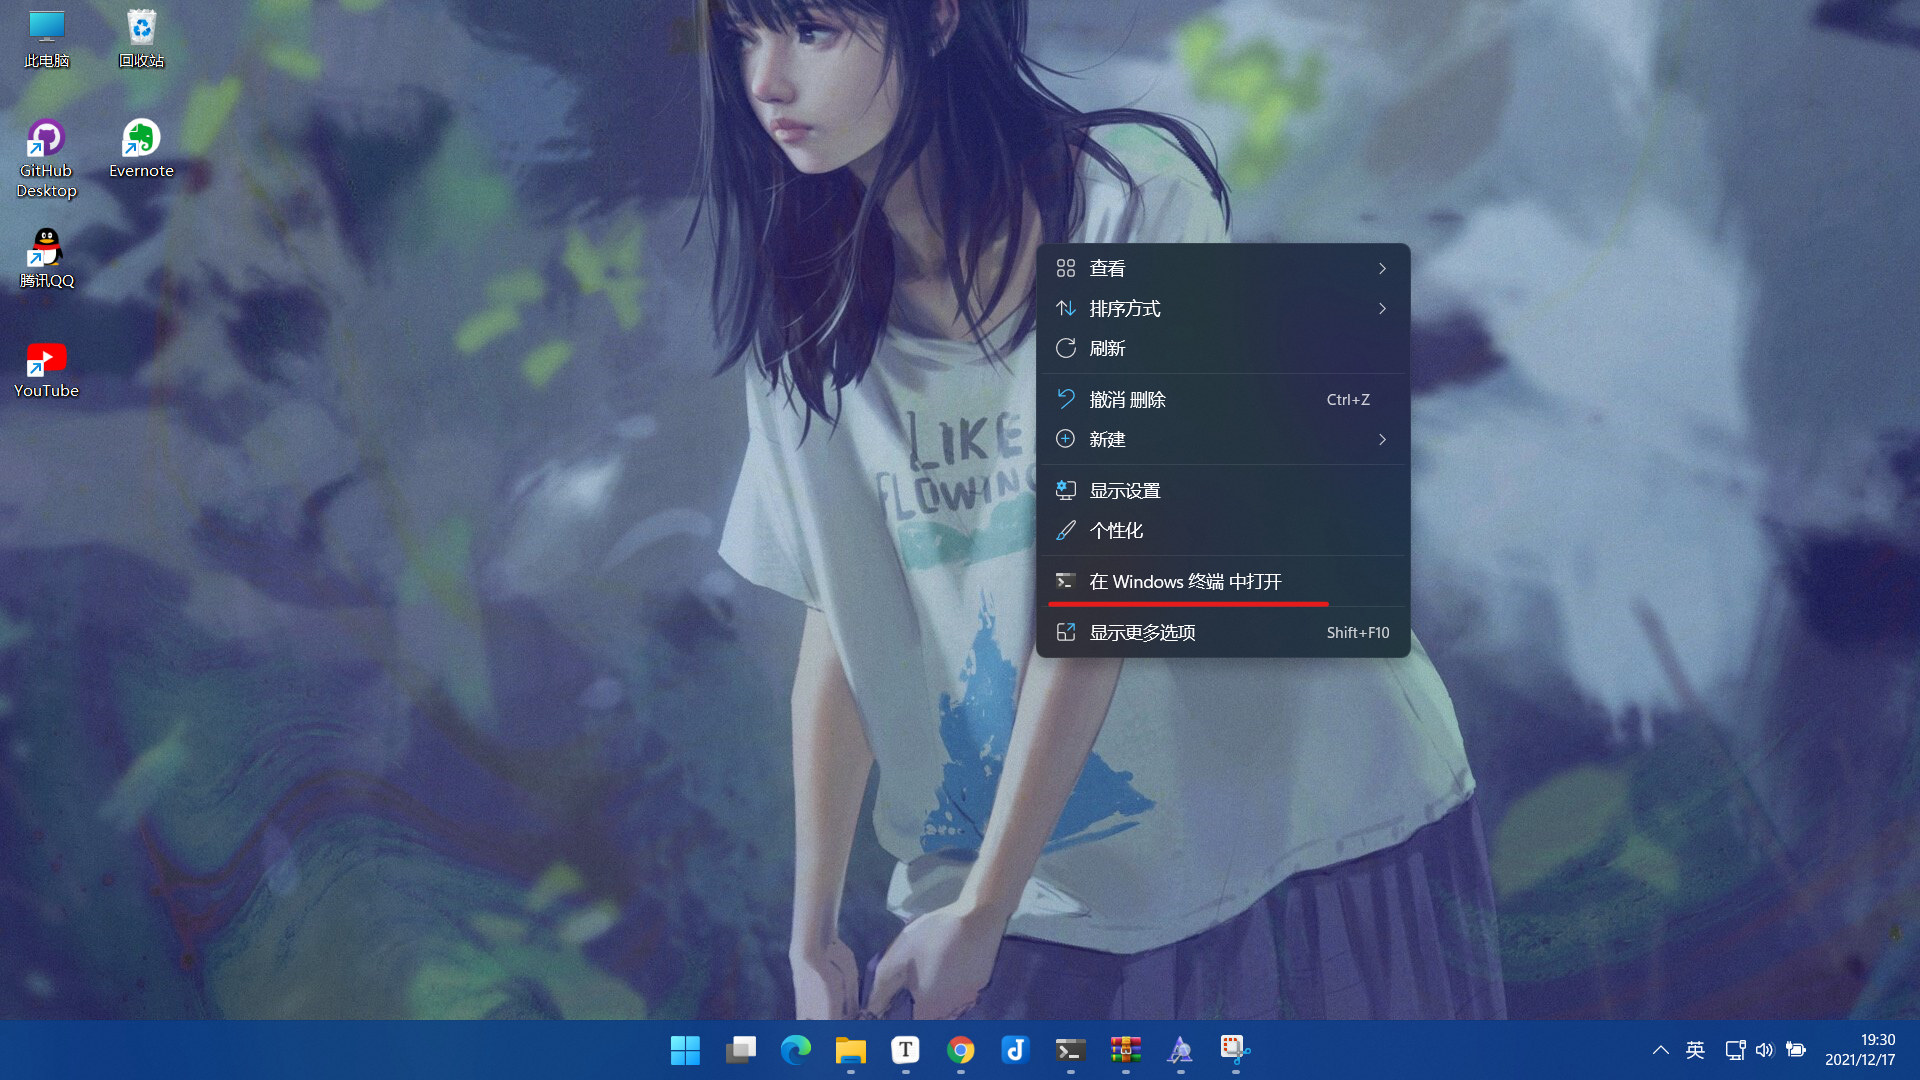Click the WinRAR taskbar icon
The image size is (1920, 1080).
1125,1050
